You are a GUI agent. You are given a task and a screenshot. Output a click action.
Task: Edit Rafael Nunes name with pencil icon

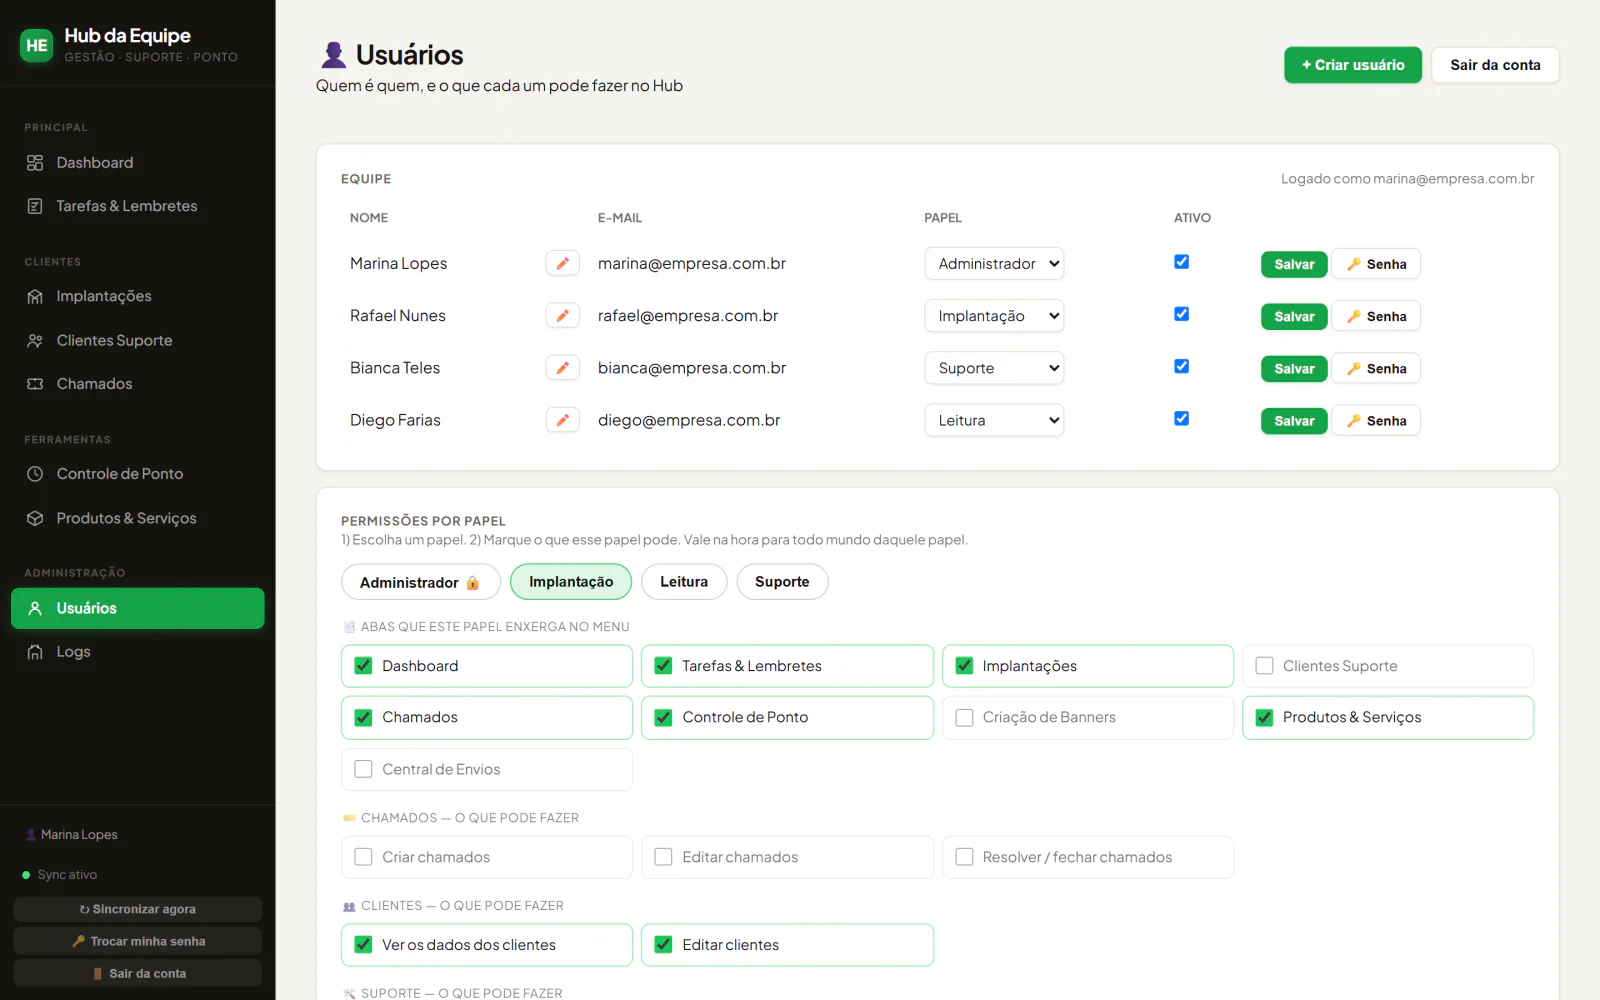(562, 316)
